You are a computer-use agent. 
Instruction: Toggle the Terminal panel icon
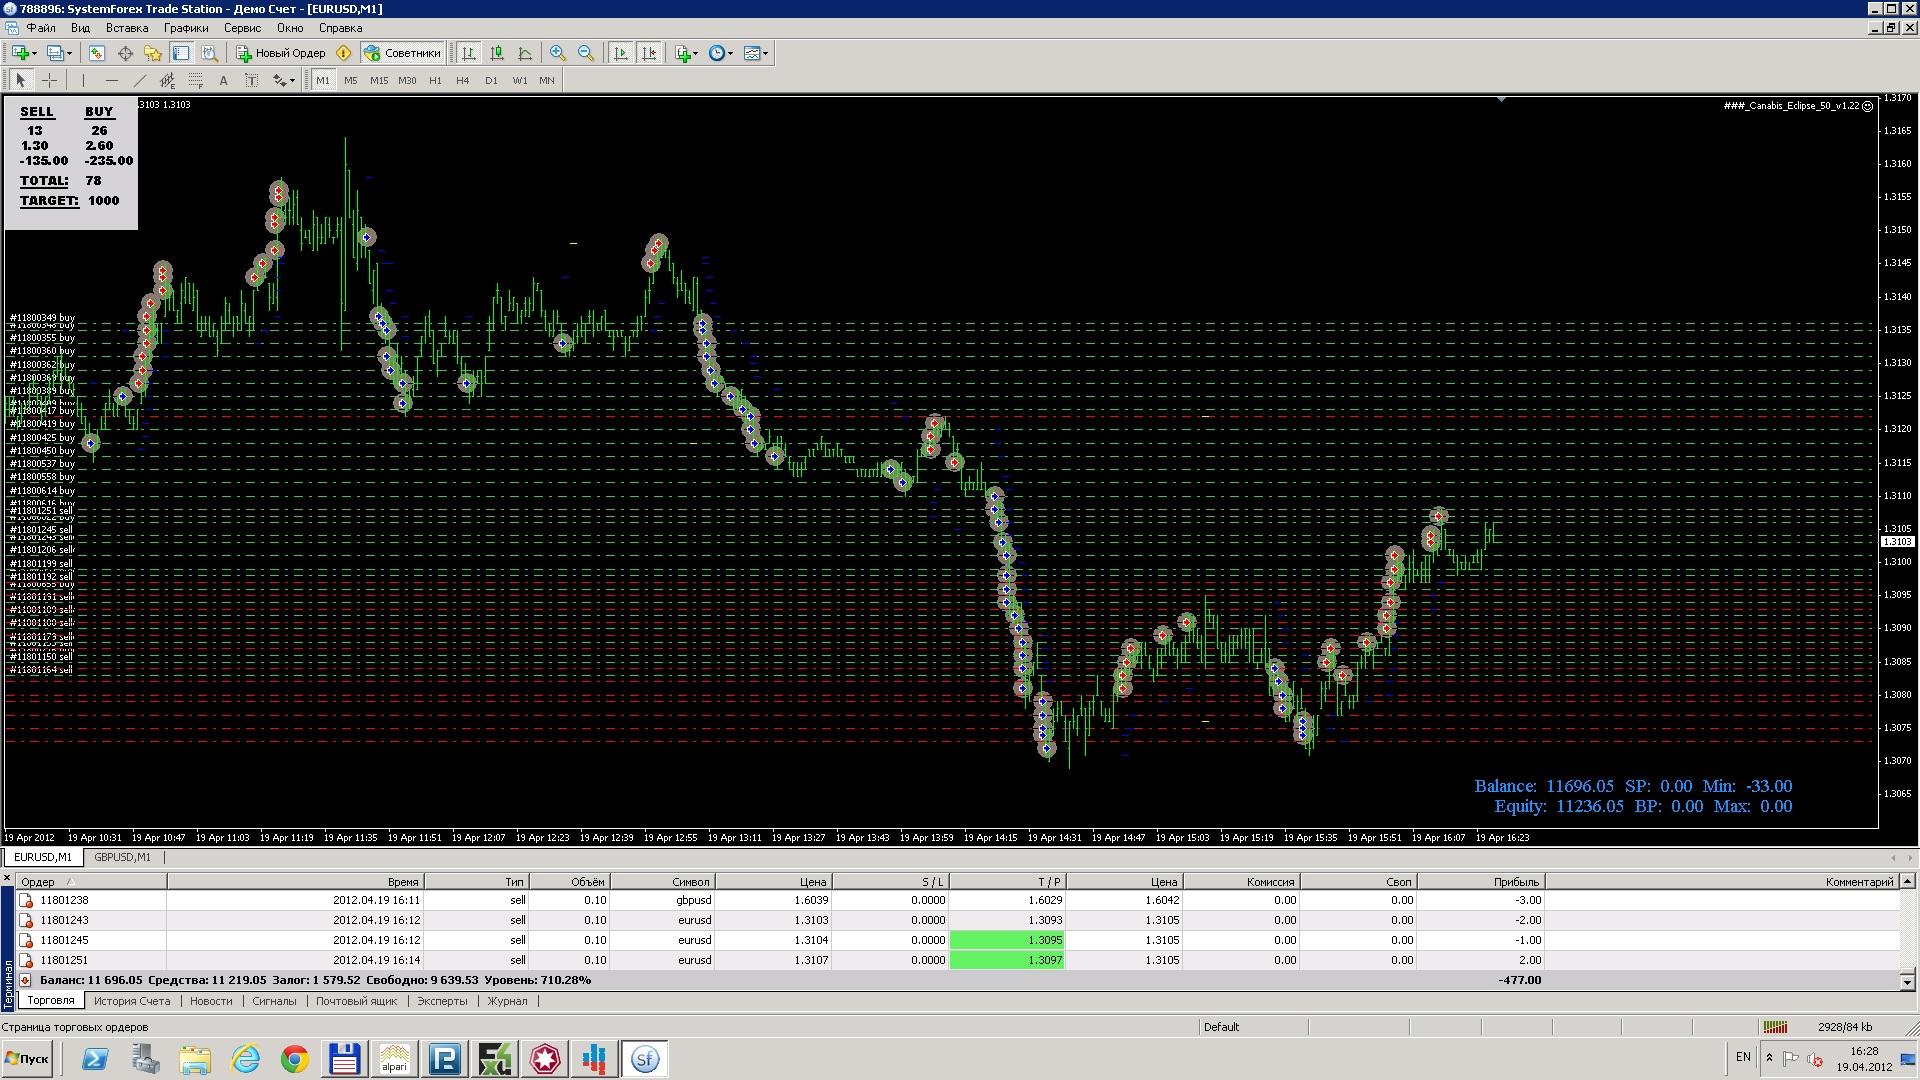click(181, 53)
